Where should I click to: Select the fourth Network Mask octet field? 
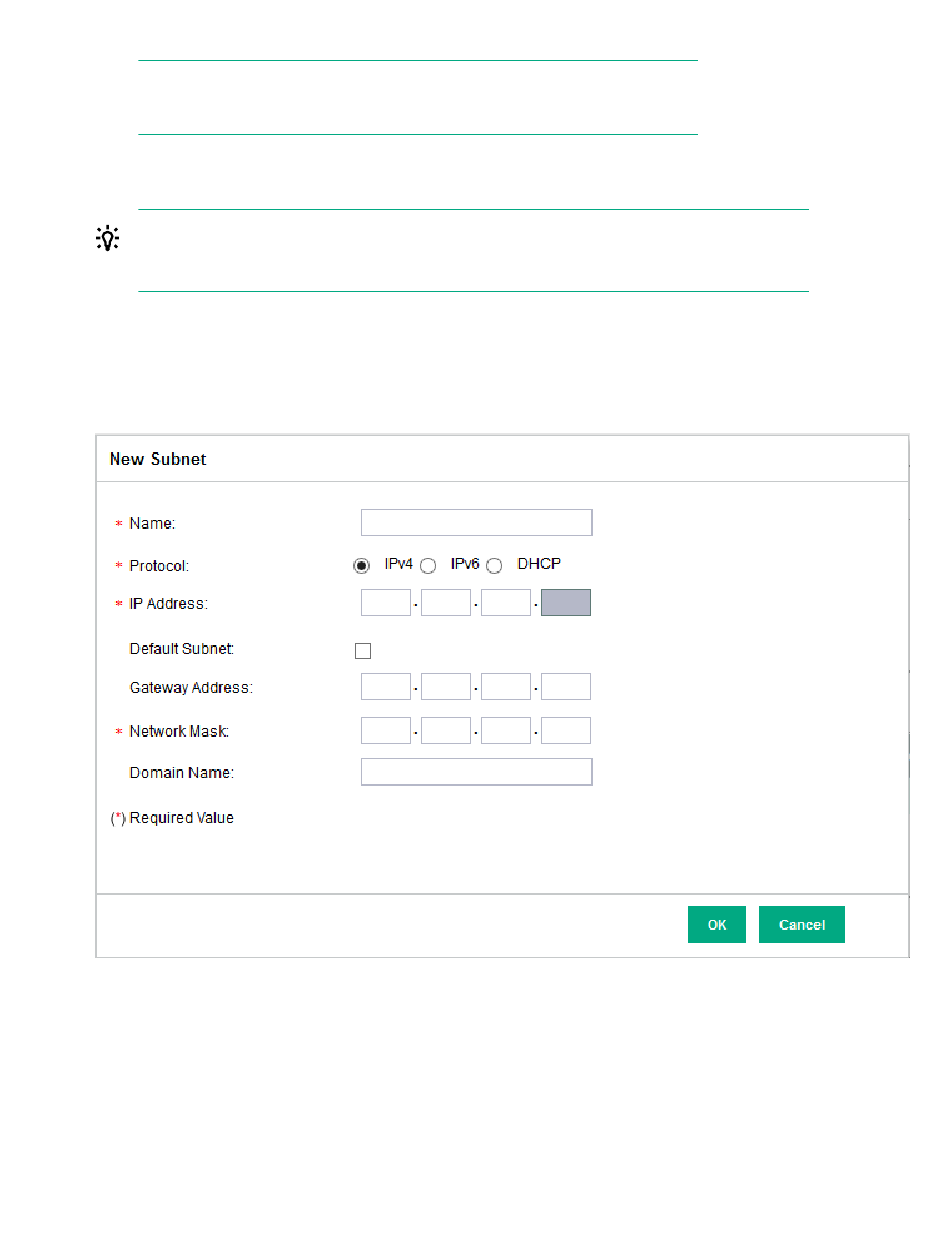tap(566, 731)
